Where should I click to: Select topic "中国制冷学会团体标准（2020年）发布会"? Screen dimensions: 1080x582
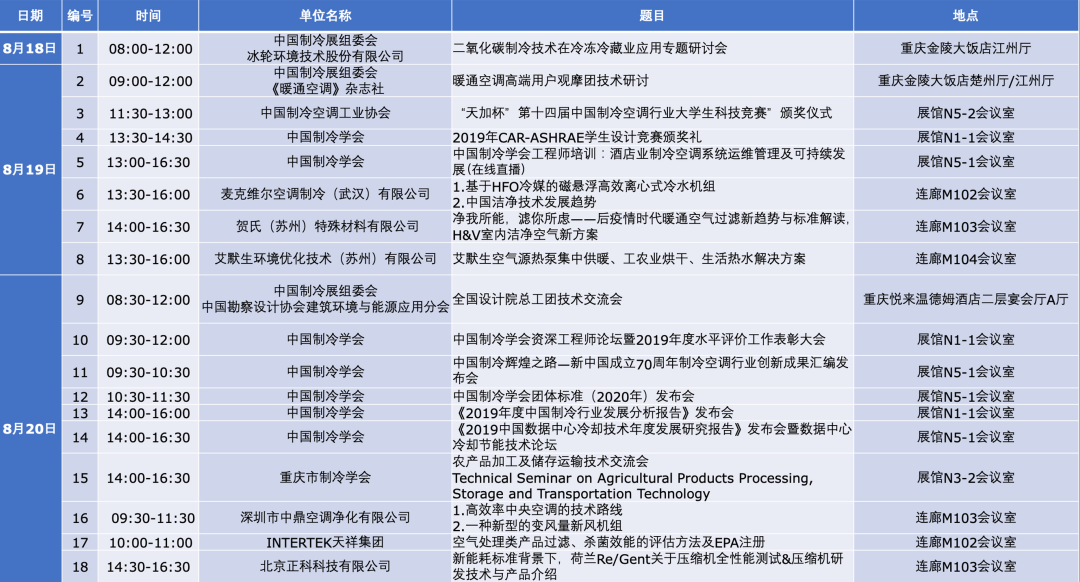click(573, 396)
